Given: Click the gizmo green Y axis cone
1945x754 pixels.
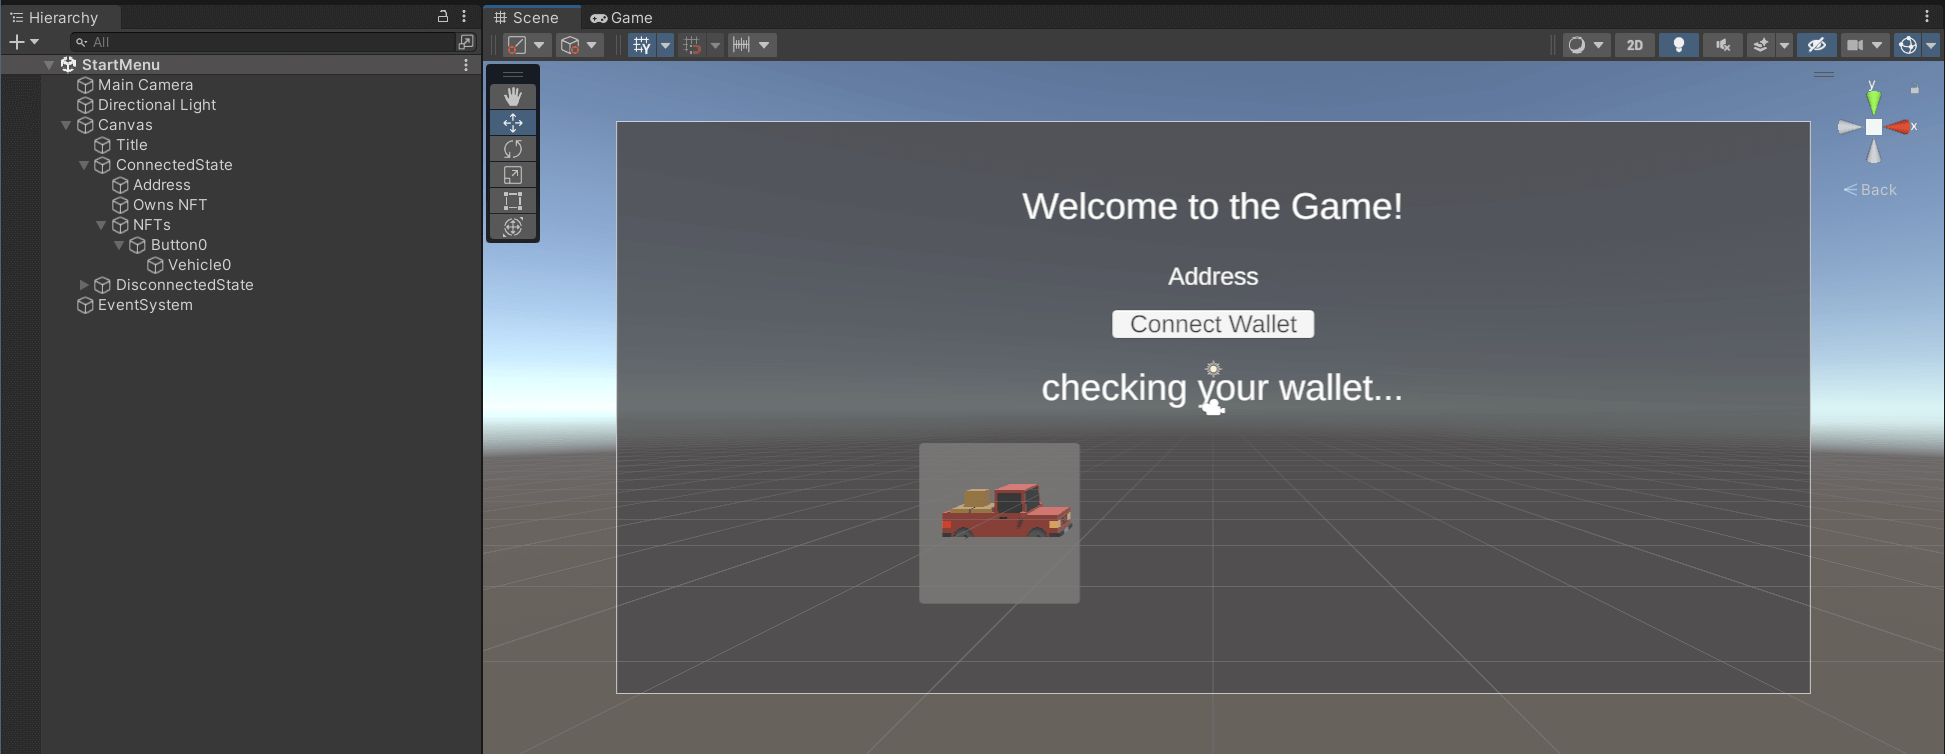Looking at the screenshot, I should [x=1873, y=100].
